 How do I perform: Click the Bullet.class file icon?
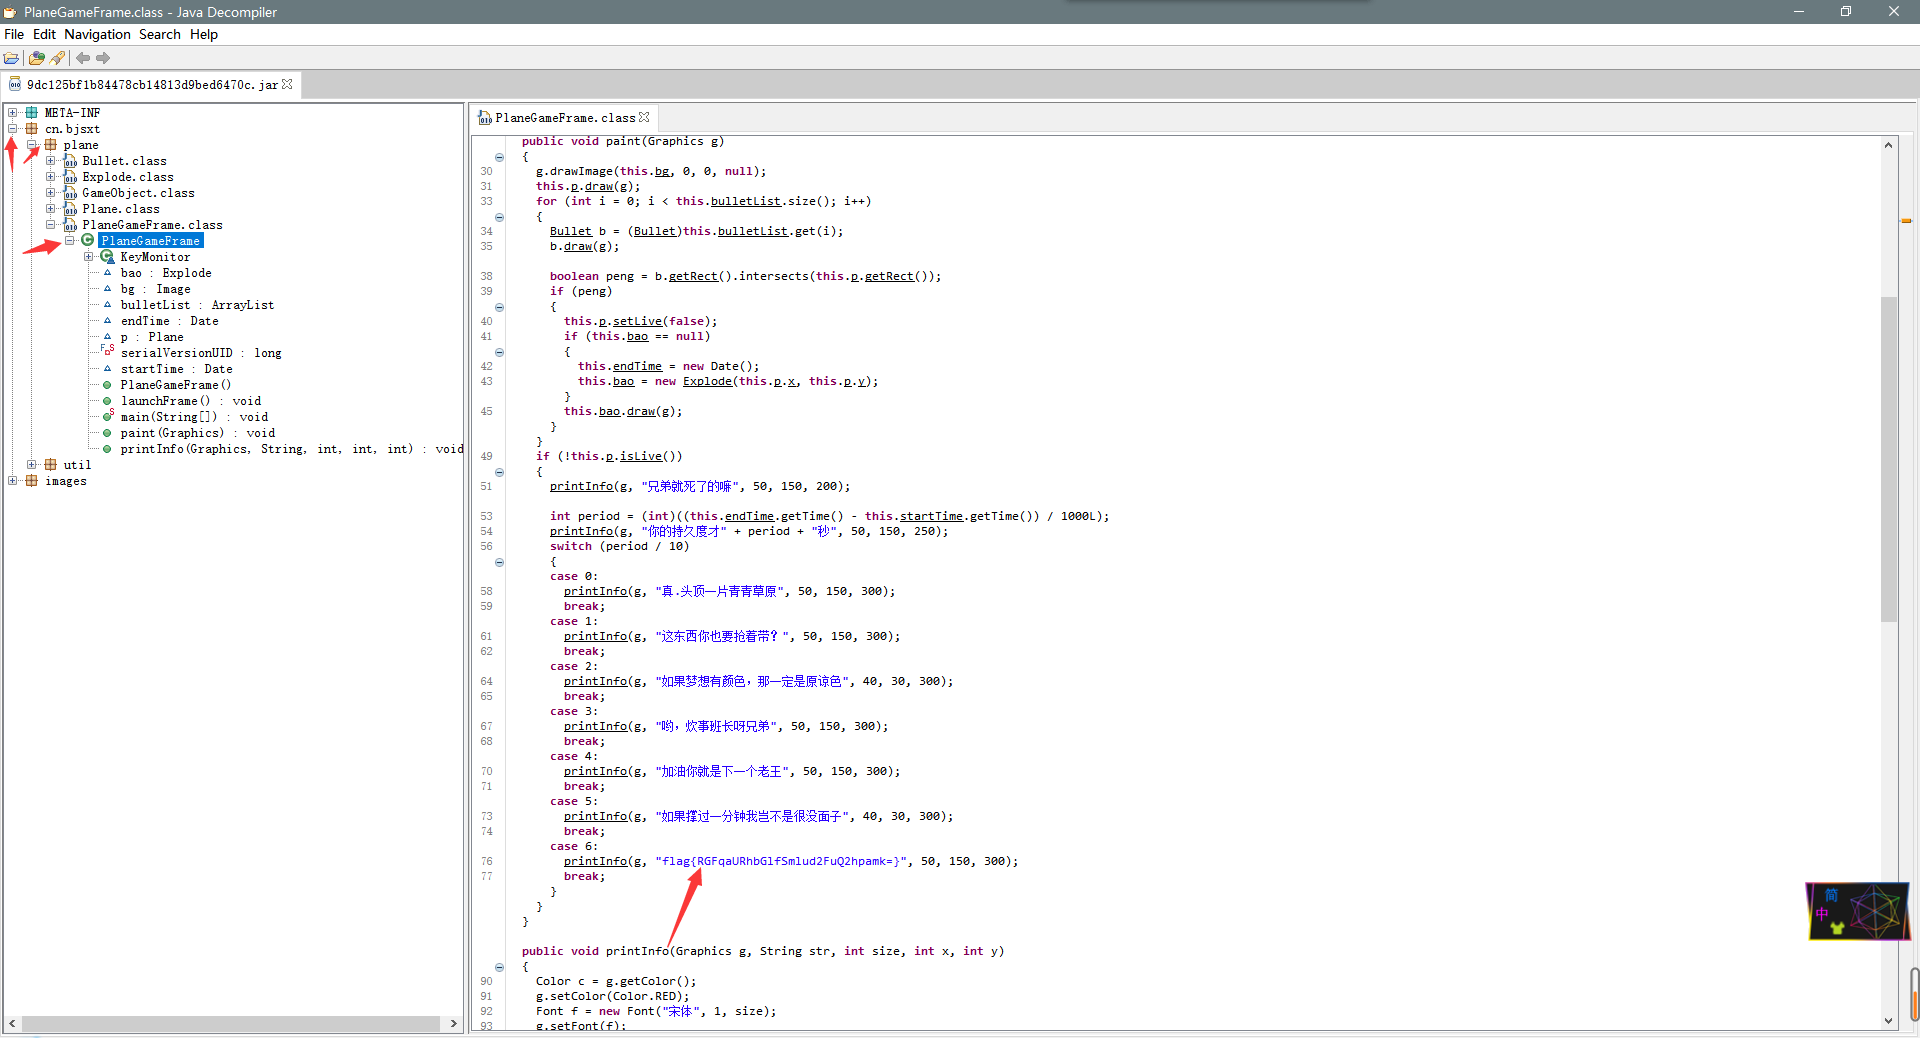[70, 161]
